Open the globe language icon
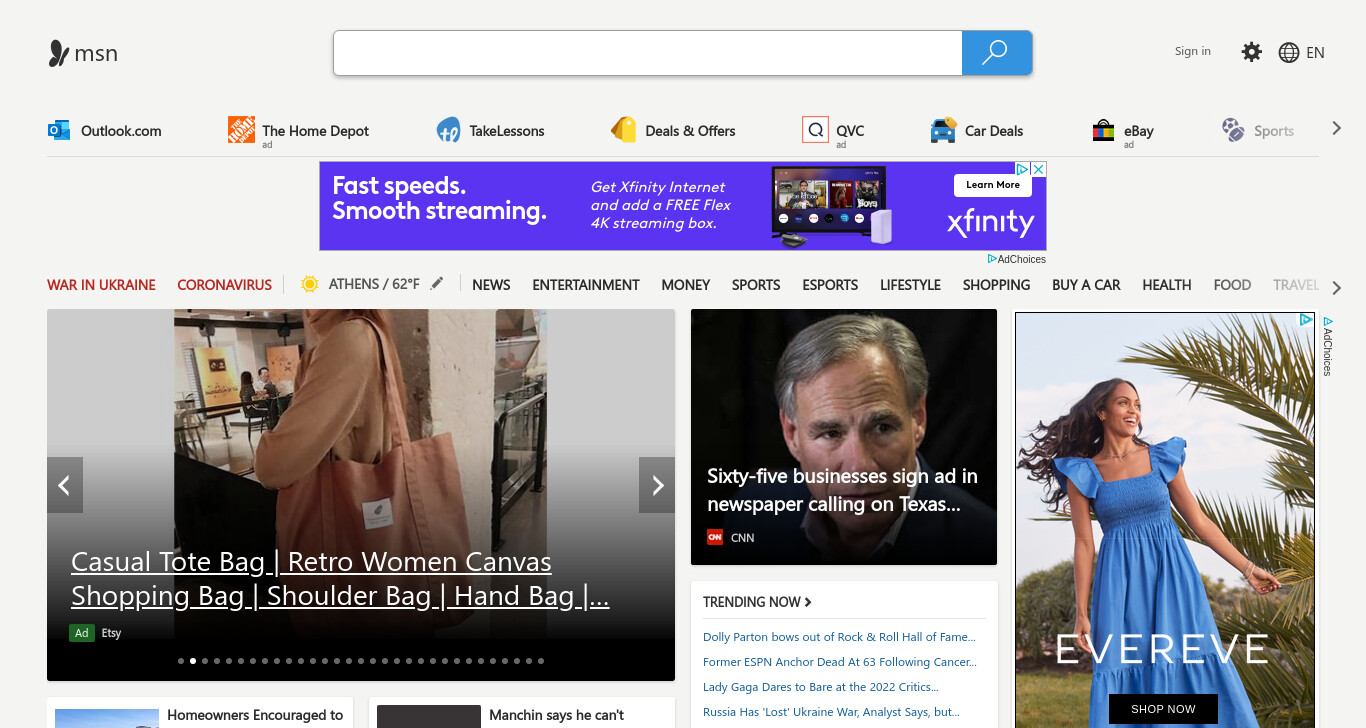This screenshot has width=1366, height=728. point(1289,52)
